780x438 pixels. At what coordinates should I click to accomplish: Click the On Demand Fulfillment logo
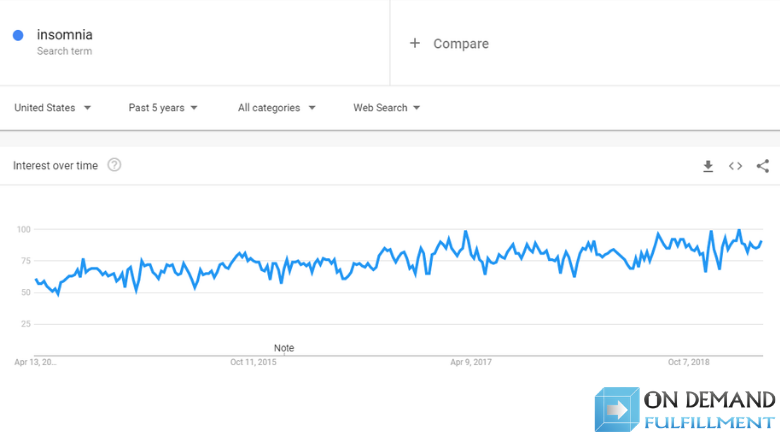[x=685, y=410]
